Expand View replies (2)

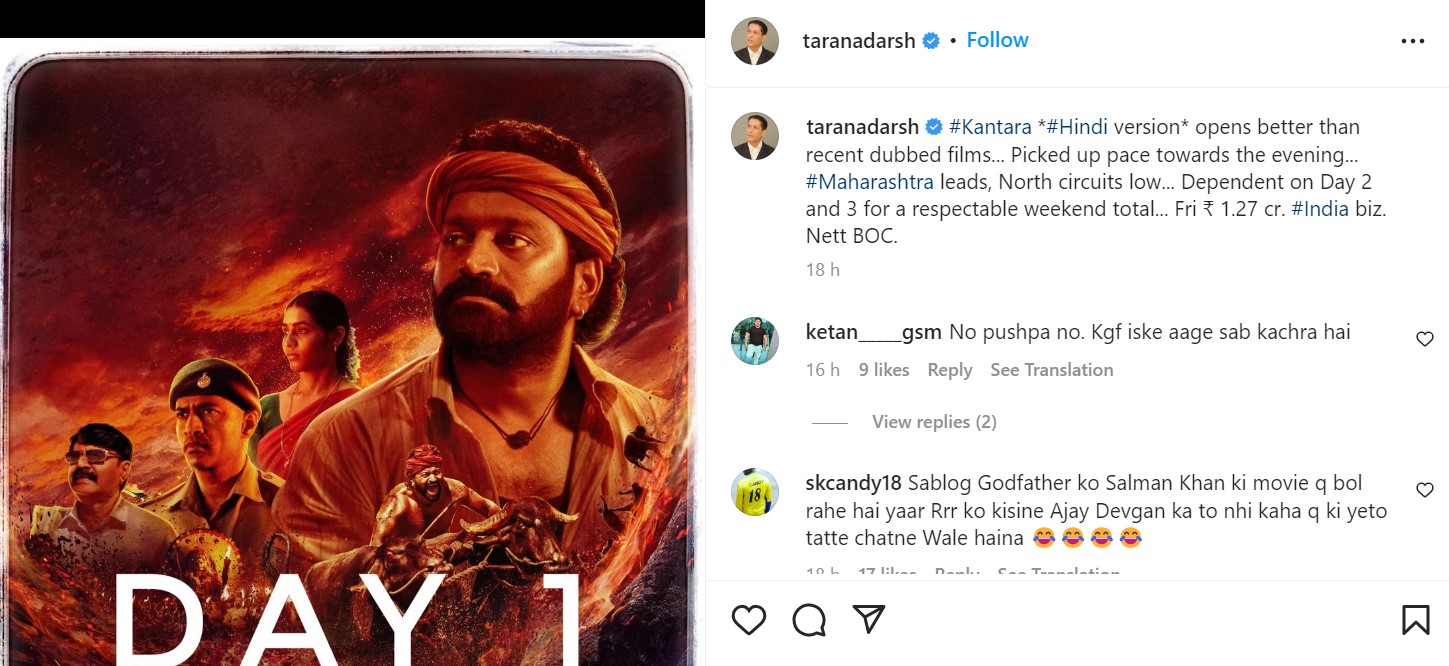934,422
